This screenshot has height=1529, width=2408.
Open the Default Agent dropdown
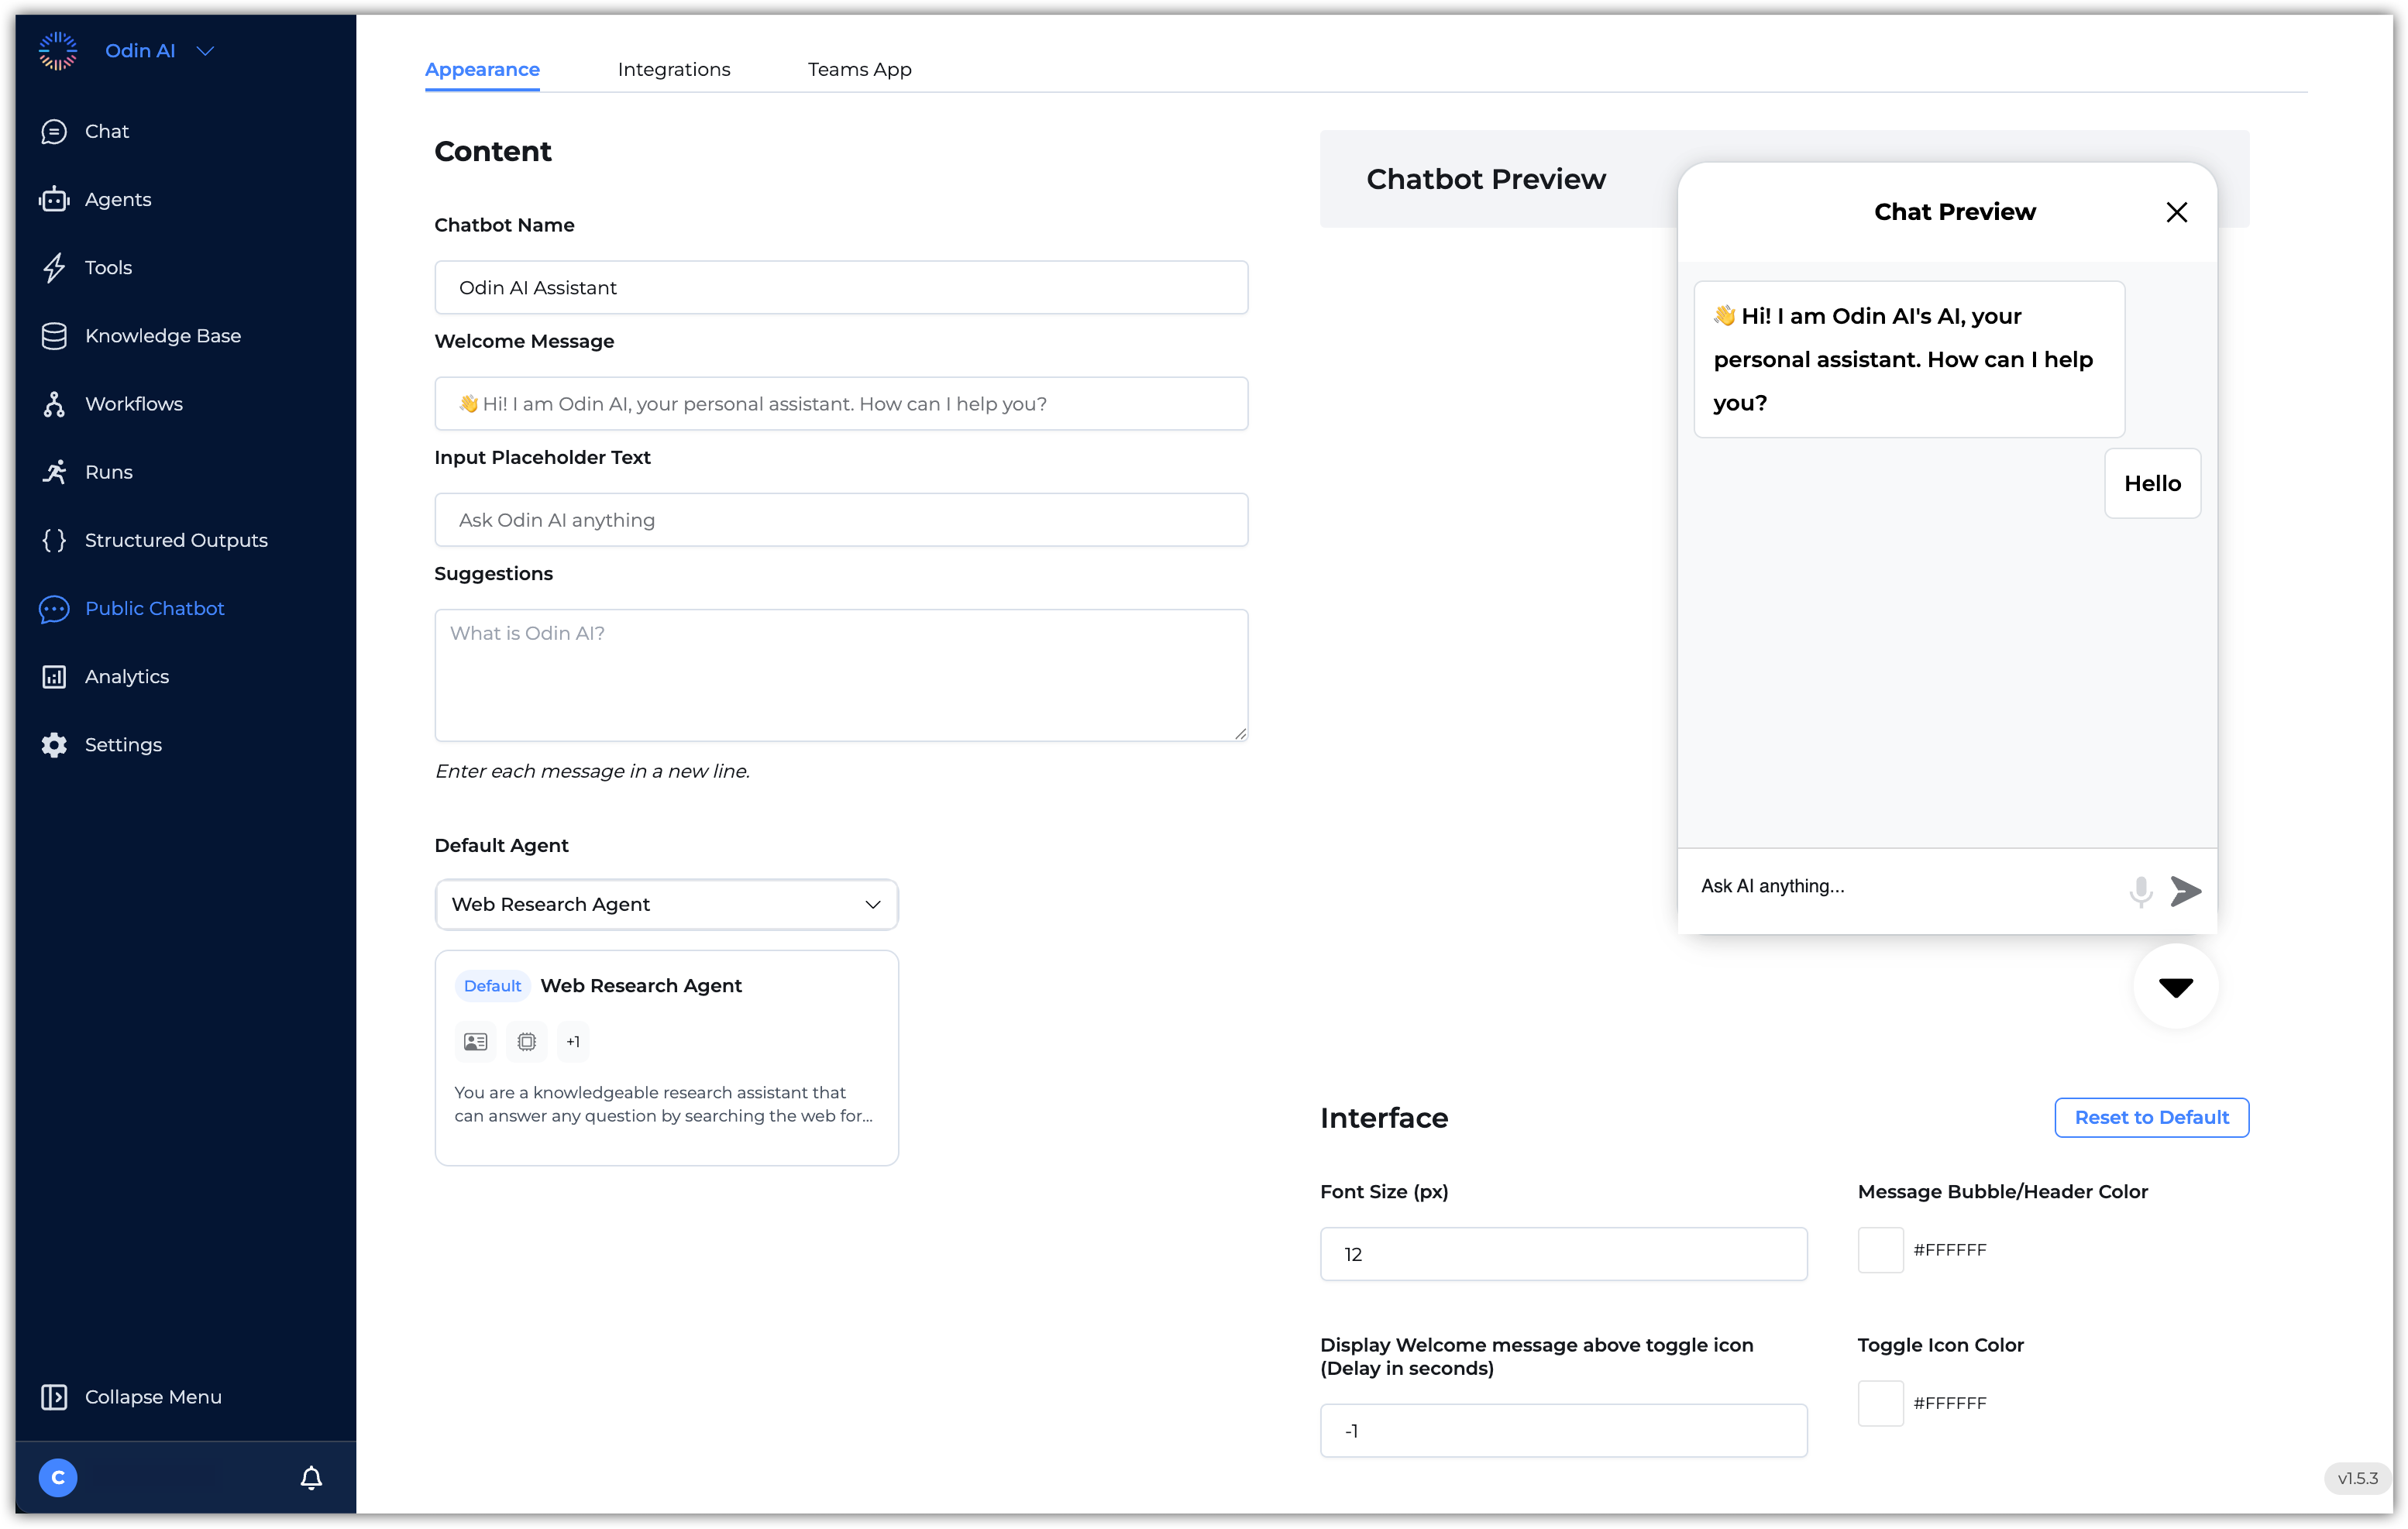pos(666,904)
